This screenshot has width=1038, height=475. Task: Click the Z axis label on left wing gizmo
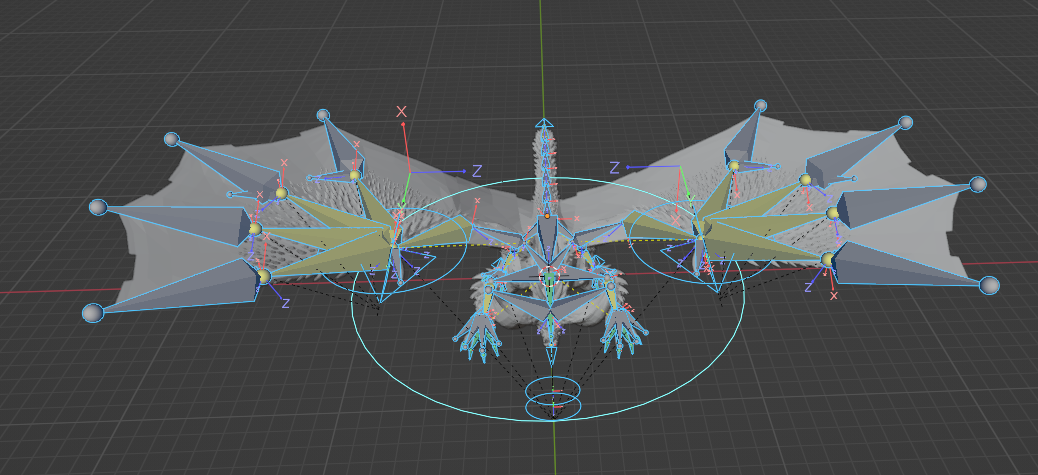point(477,171)
